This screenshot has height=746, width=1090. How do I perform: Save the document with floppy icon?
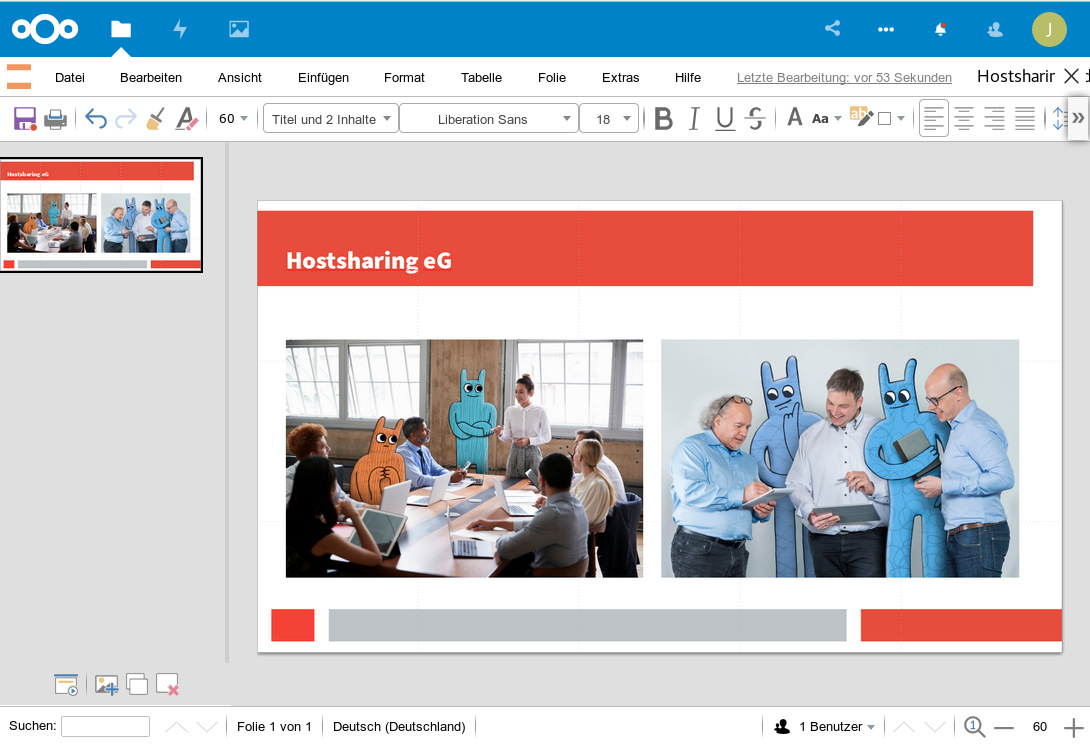(x=25, y=119)
